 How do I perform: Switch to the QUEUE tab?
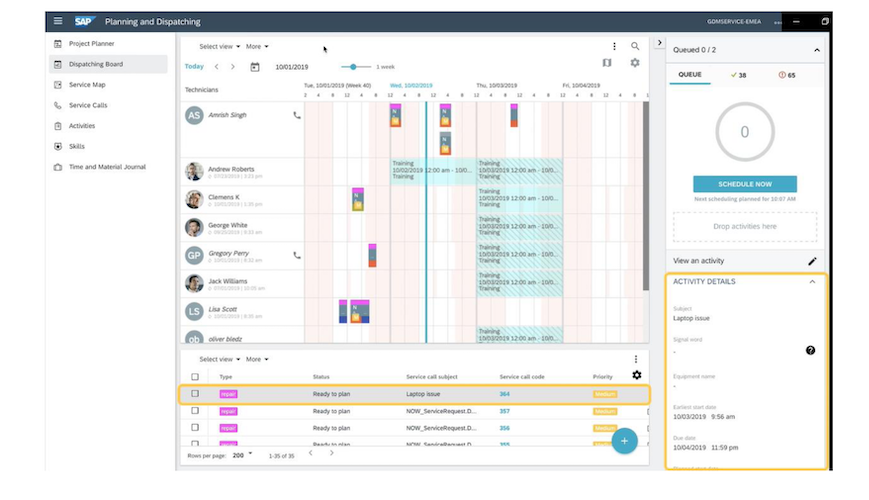tap(690, 75)
